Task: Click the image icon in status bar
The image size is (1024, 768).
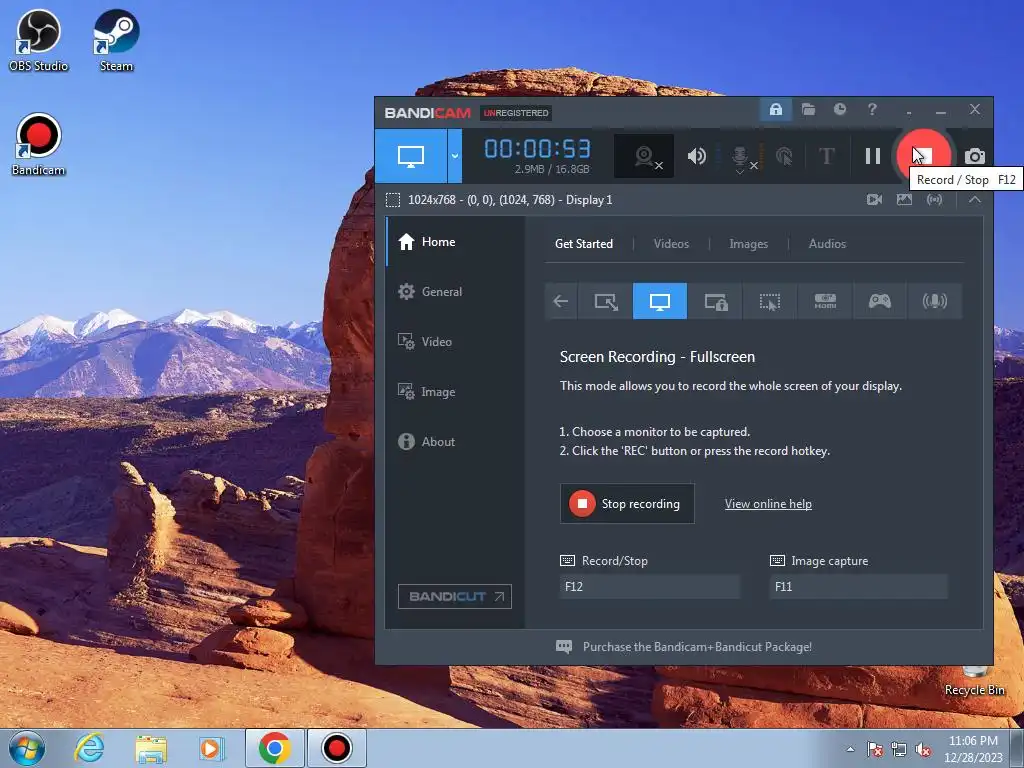Action: click(904, 200)
